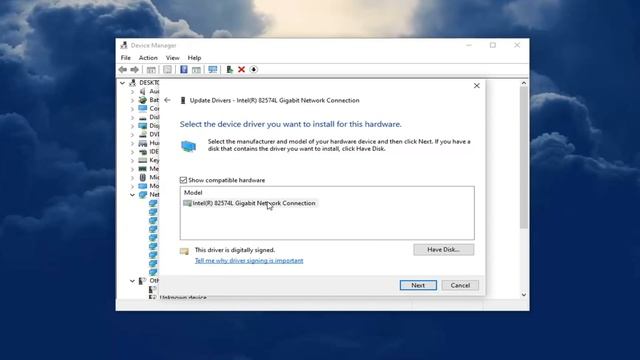The height and width of the screenshot is (360, 640).
Task: Click the Other devices category icon
Action: (x=142, y=281)
